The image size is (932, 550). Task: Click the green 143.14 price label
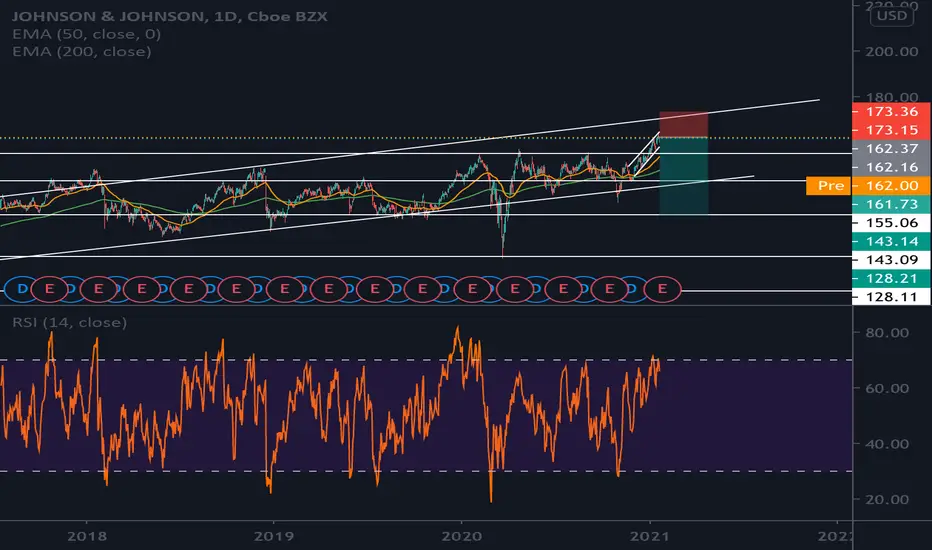pos(891,241)
